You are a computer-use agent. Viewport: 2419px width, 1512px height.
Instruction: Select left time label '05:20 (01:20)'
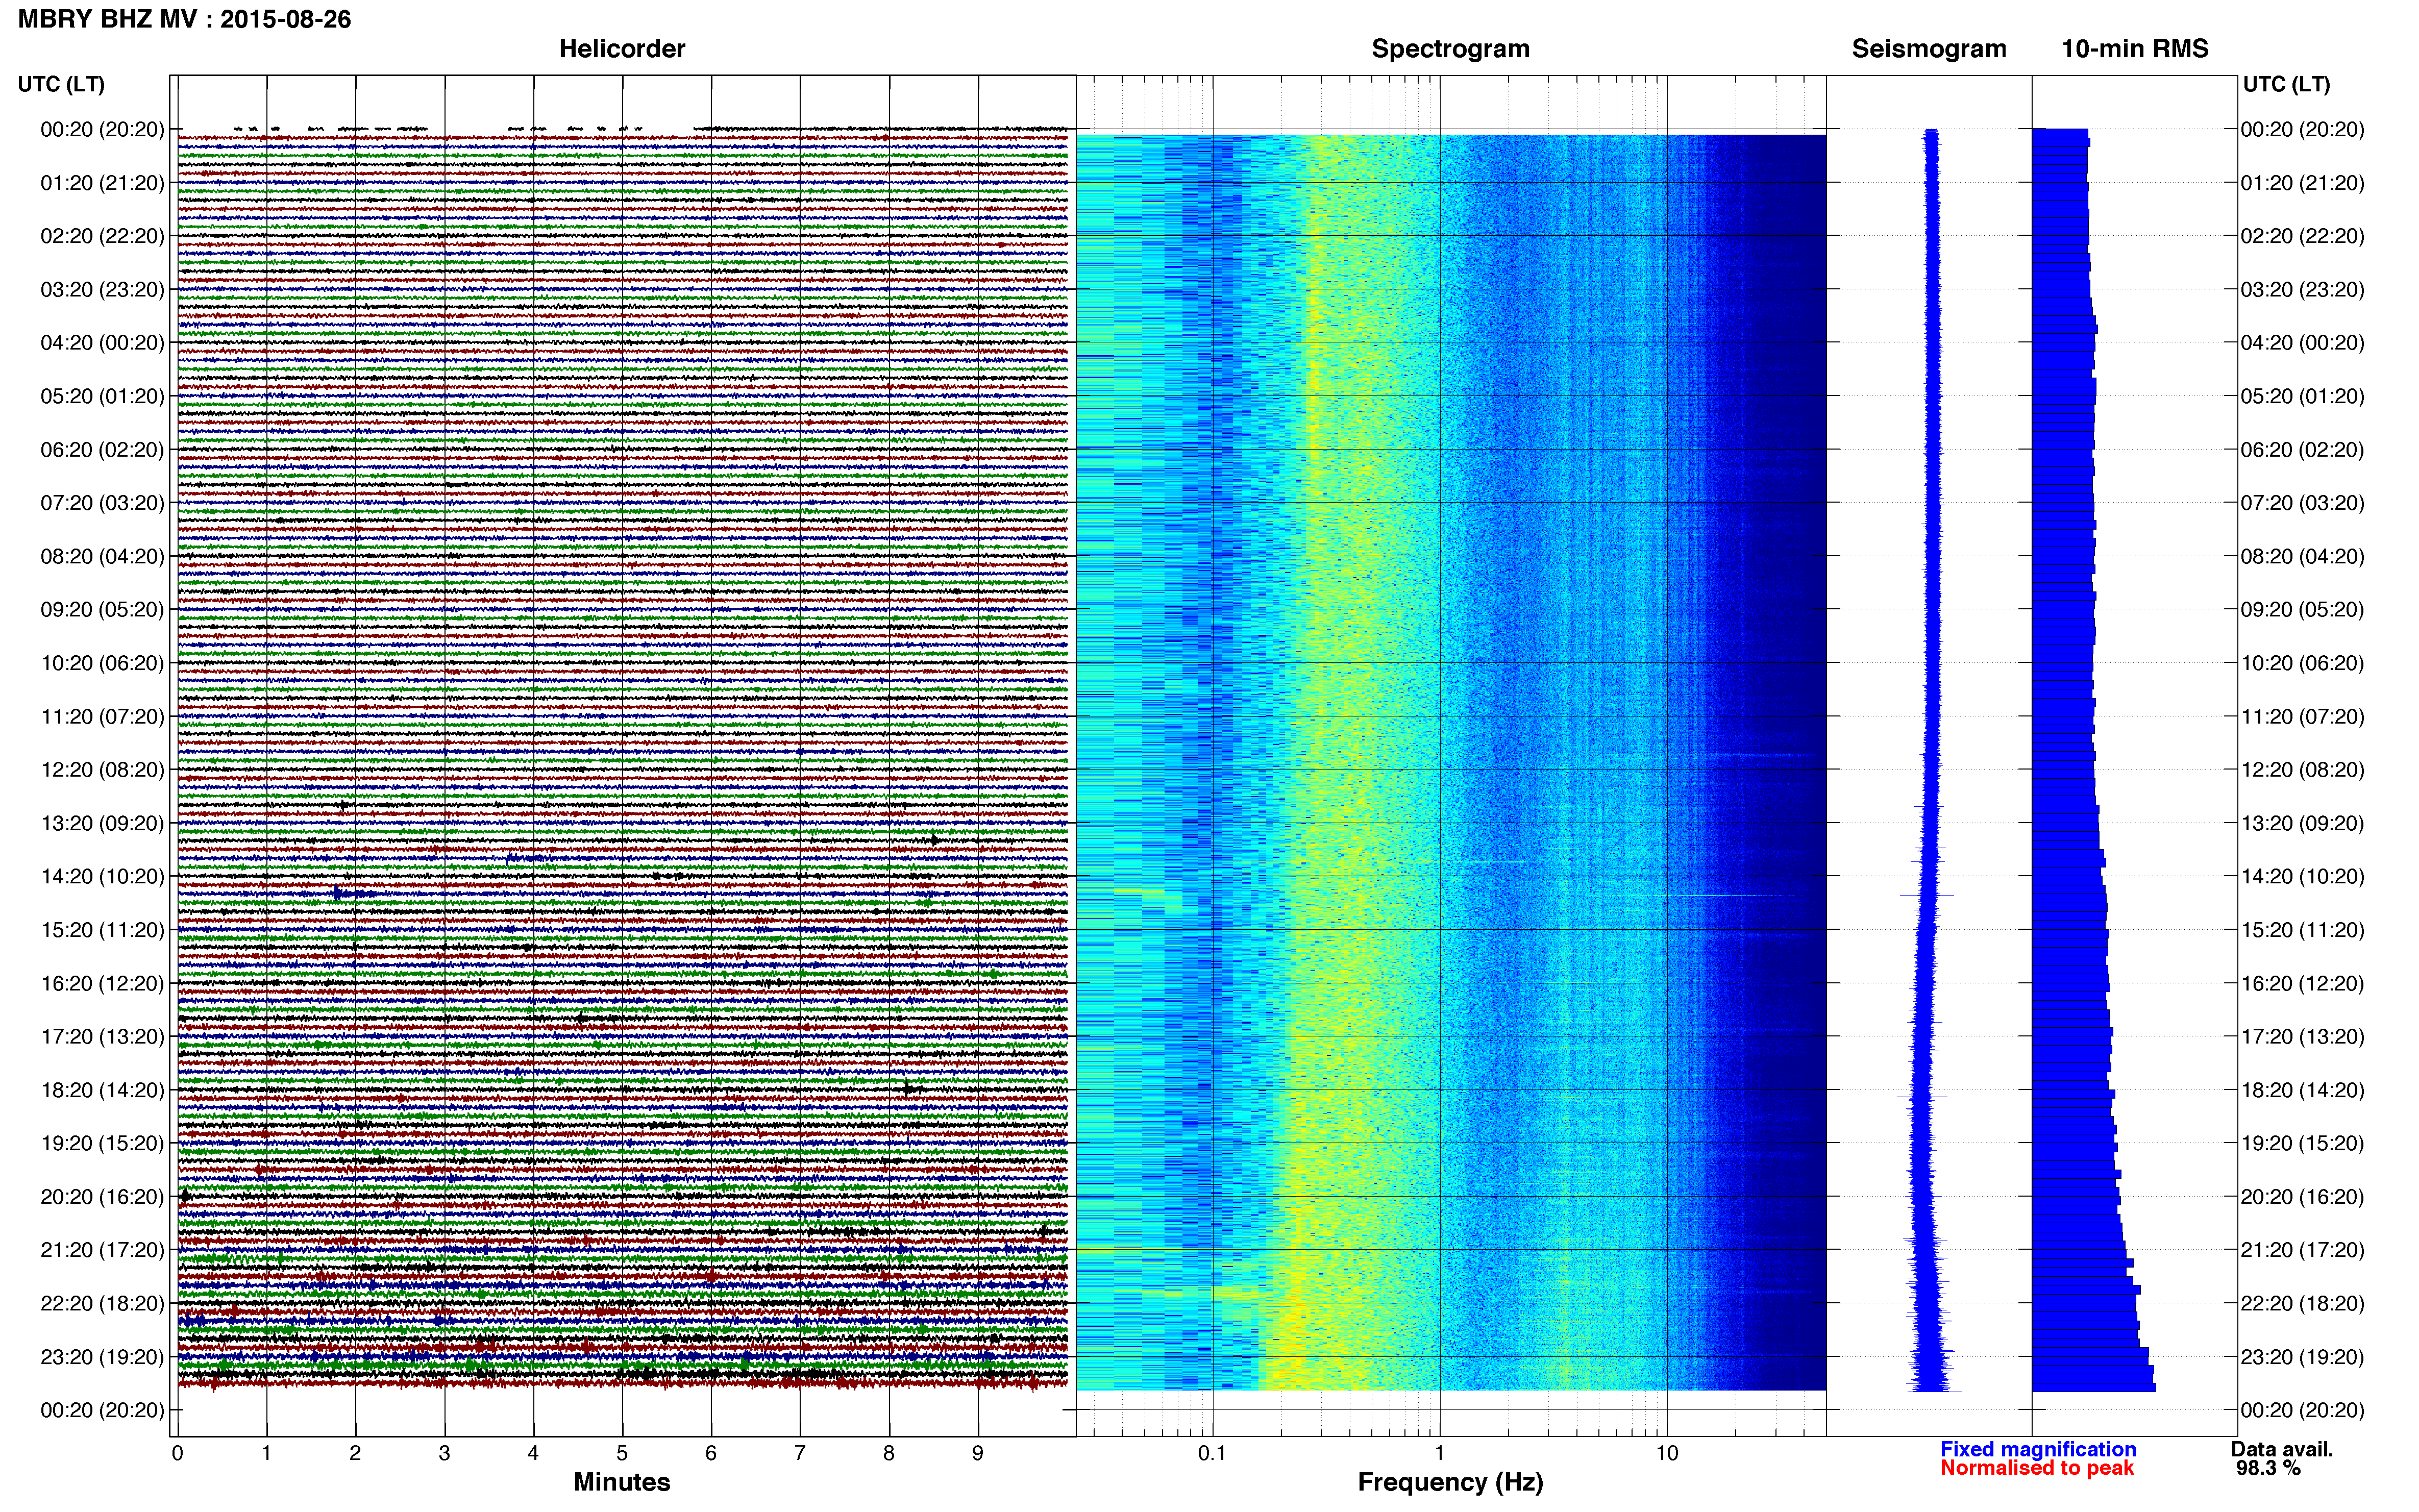(x=102, y=396)
